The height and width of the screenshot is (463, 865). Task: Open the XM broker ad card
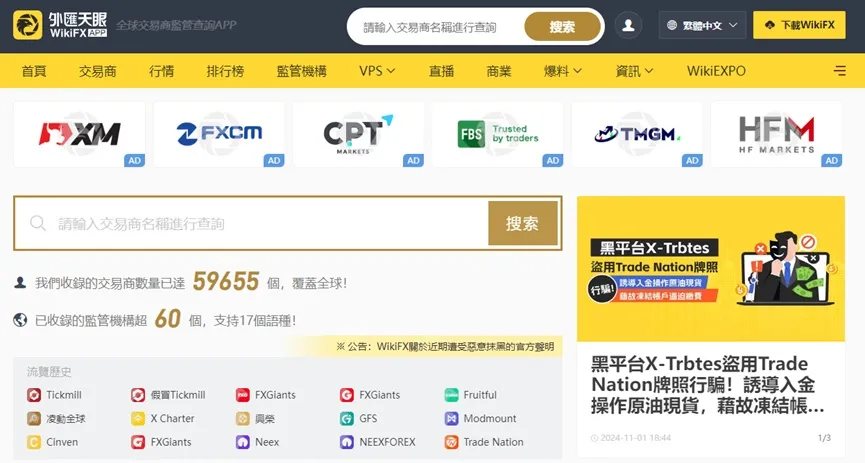79,134
